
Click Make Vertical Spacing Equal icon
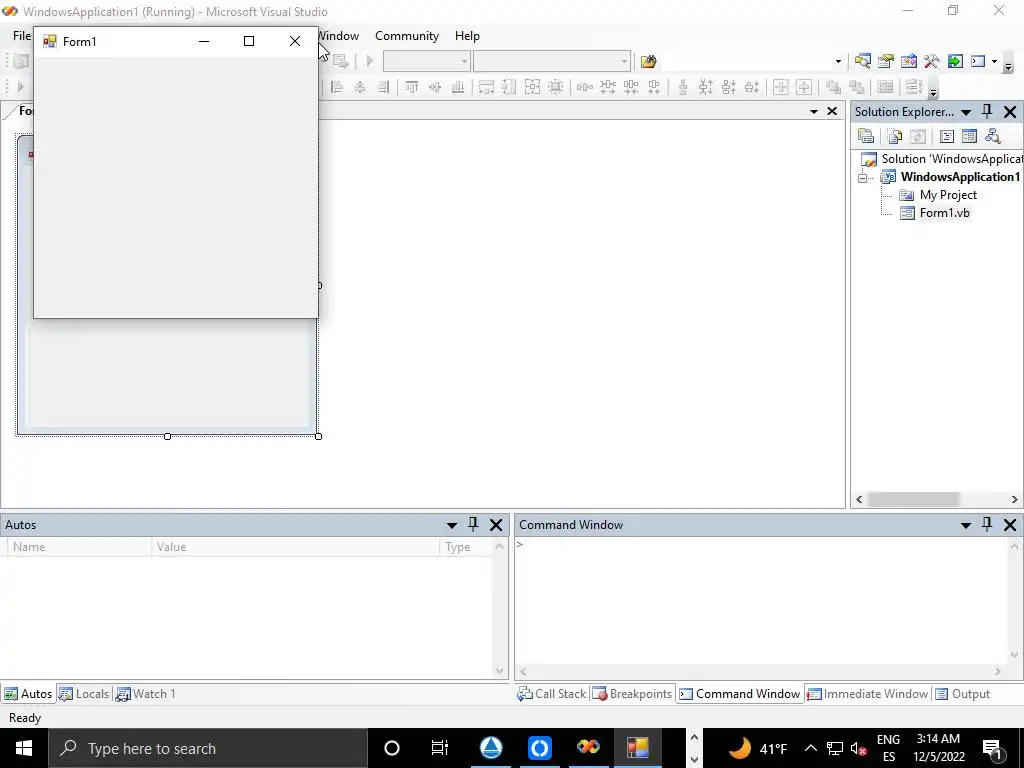(682, 87)
